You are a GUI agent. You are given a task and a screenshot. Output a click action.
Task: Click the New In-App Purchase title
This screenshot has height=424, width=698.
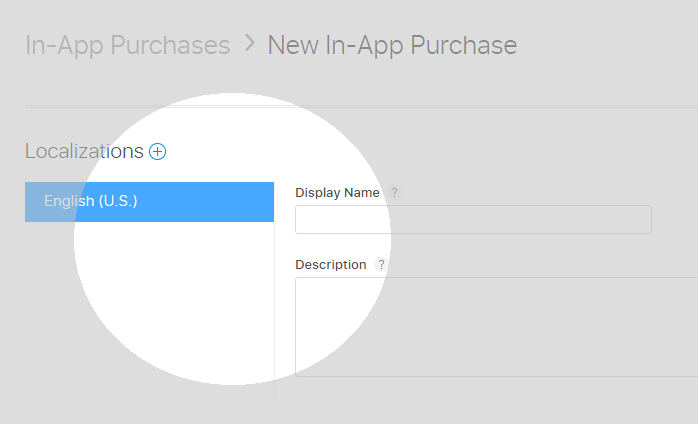tap(392, 45)
